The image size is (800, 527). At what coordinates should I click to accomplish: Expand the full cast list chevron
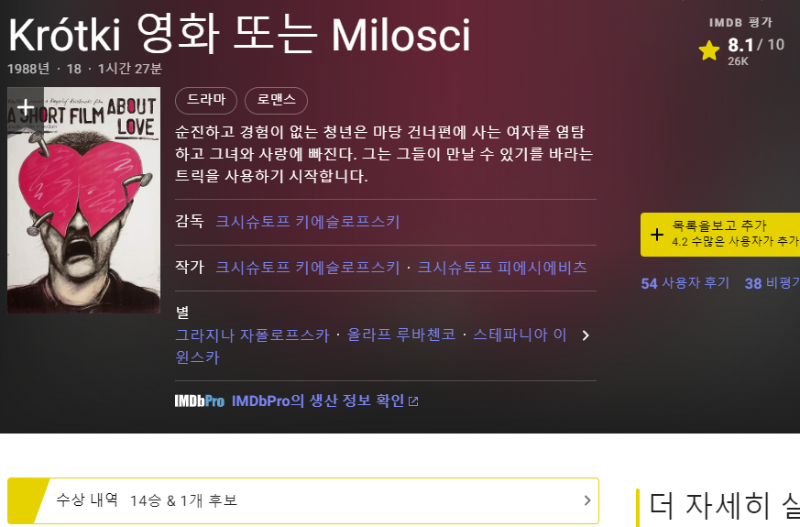pos(586,335)
